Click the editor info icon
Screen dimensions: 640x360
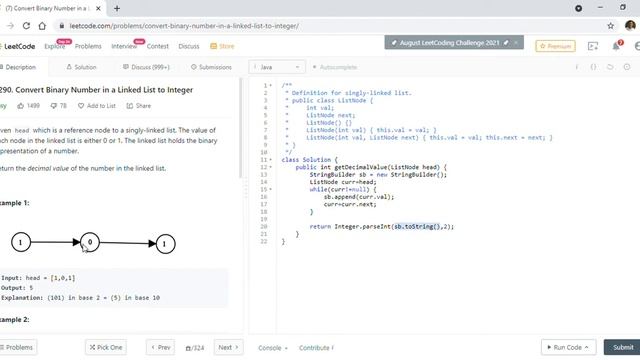click(x=577, y=67)
